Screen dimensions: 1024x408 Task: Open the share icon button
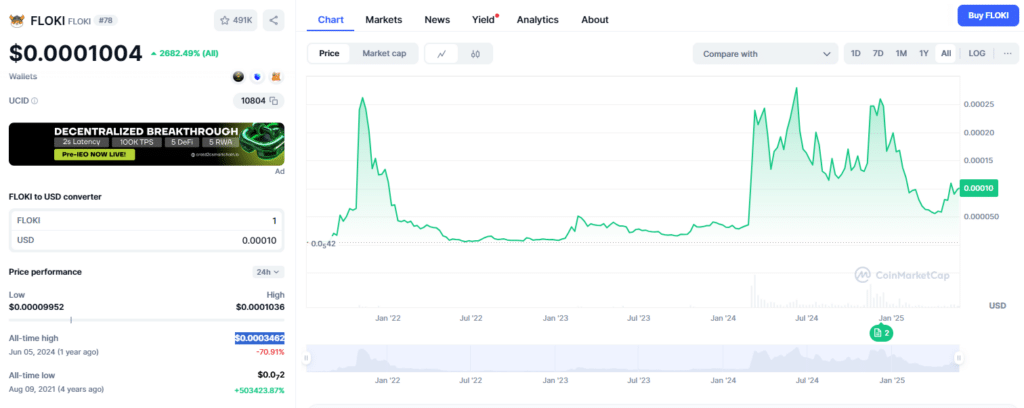pyautogui.click(x=274, y=20)
